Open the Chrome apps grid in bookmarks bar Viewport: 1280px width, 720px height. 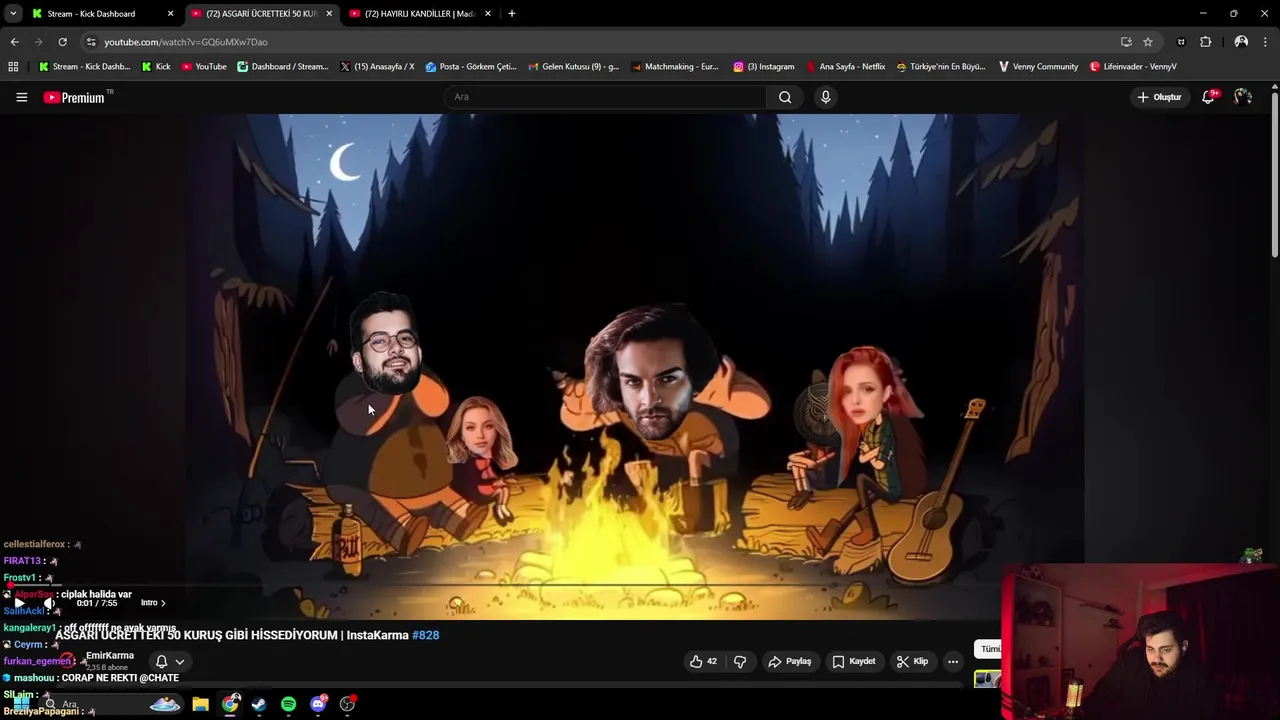click(13, 67)
